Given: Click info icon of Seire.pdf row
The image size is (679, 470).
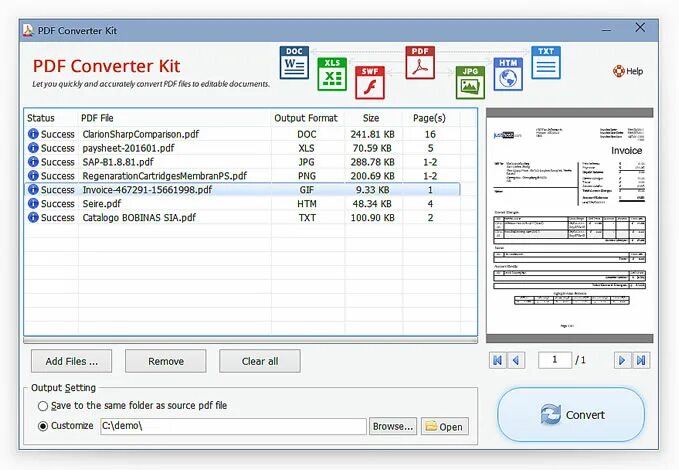Looking at the screenshot, I should (x=33, y=203).
